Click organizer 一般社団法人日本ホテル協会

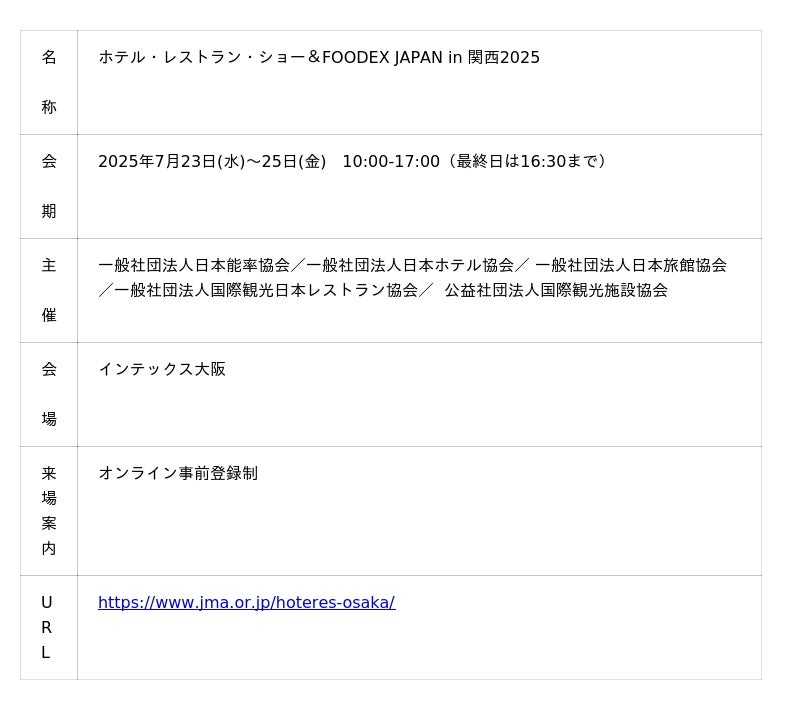point(410,266)
